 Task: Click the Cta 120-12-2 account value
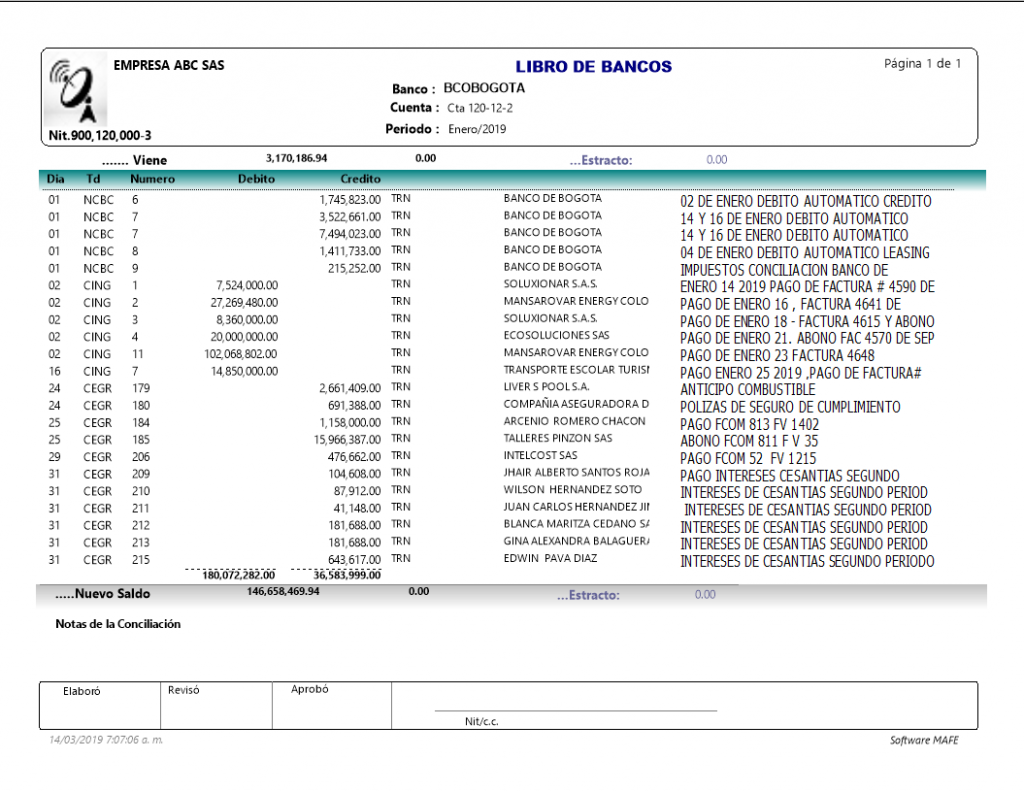pos(480,108)
